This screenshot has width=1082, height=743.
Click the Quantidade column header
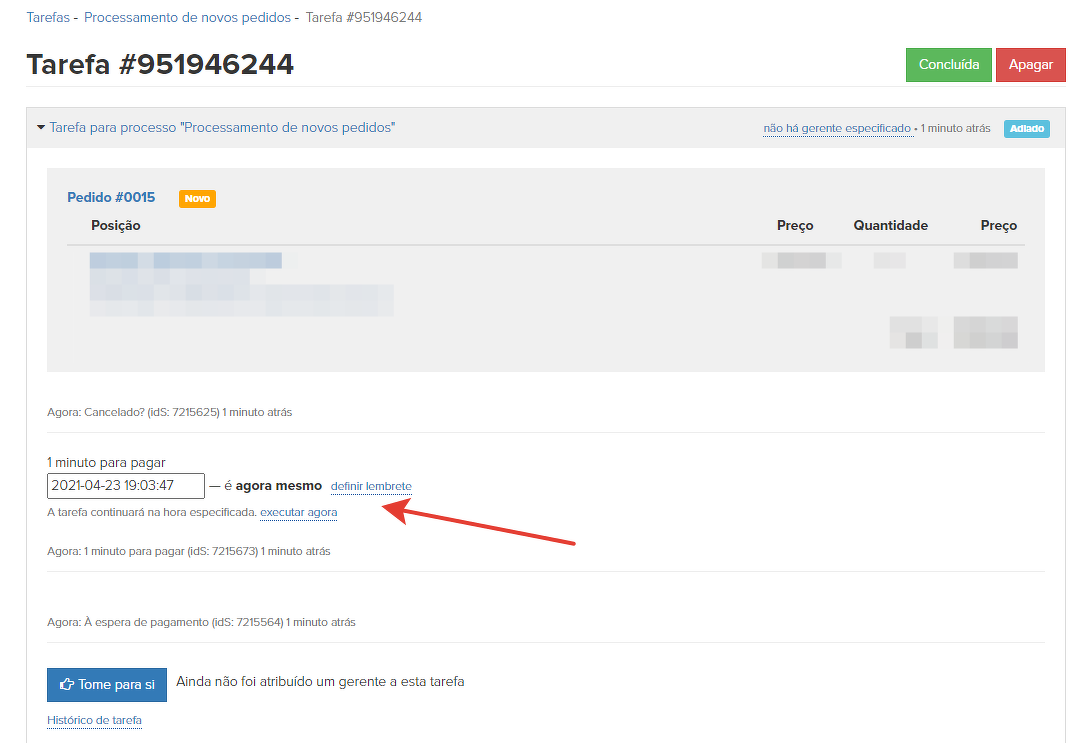[x=890, y=226]
